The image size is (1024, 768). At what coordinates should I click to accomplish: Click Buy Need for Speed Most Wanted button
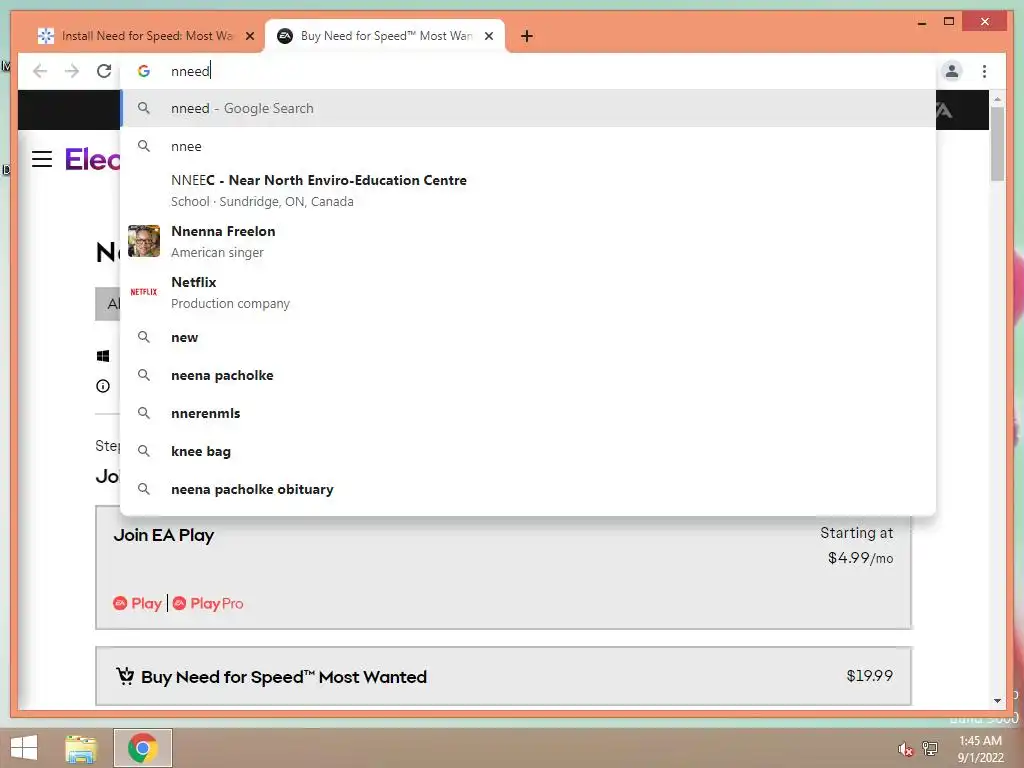(504, 676)
